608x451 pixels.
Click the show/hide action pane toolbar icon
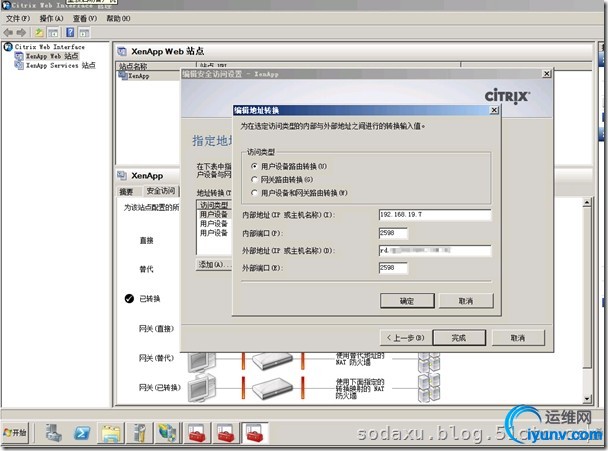pos(84,33)
